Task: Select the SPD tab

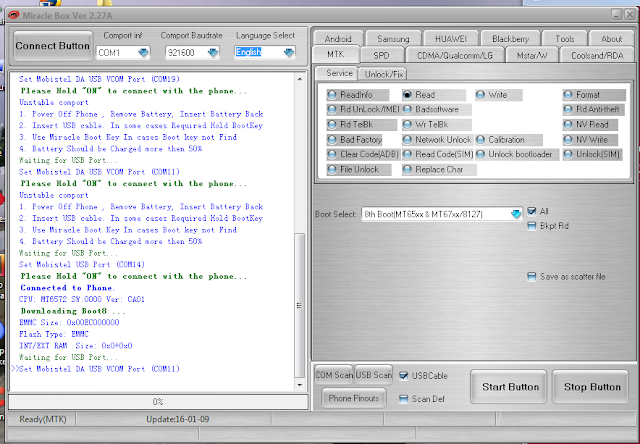Action: 381,55
